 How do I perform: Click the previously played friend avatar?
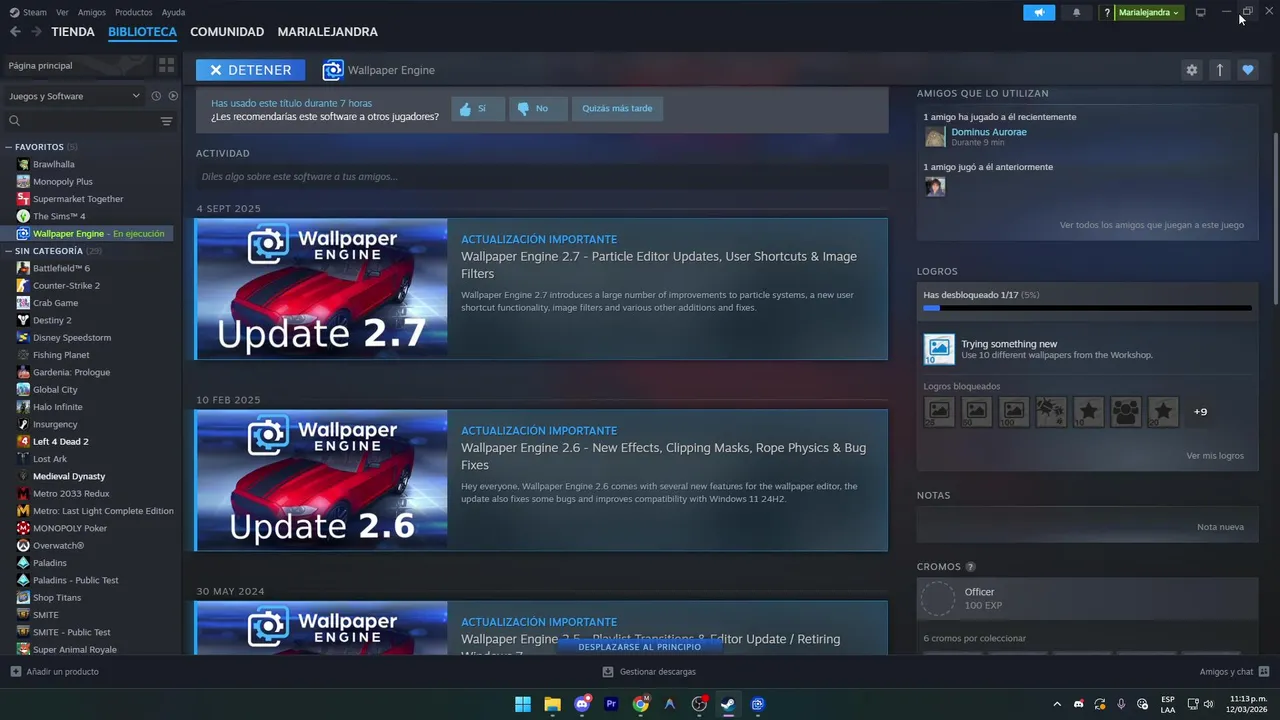(935, 187)
